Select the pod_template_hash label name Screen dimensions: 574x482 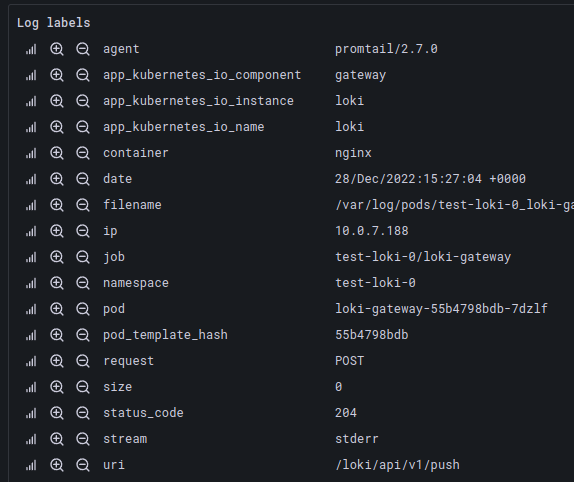coord(165,335)
